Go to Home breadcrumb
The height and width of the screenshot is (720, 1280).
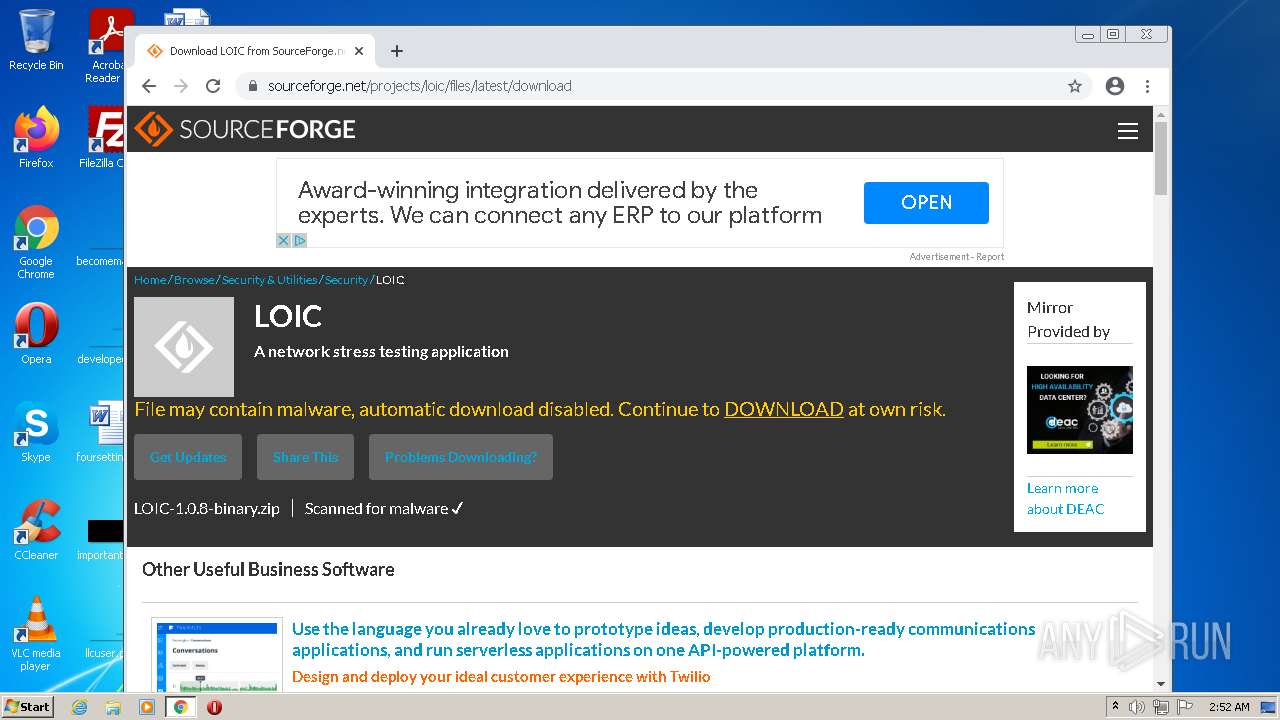click(150, 280)
